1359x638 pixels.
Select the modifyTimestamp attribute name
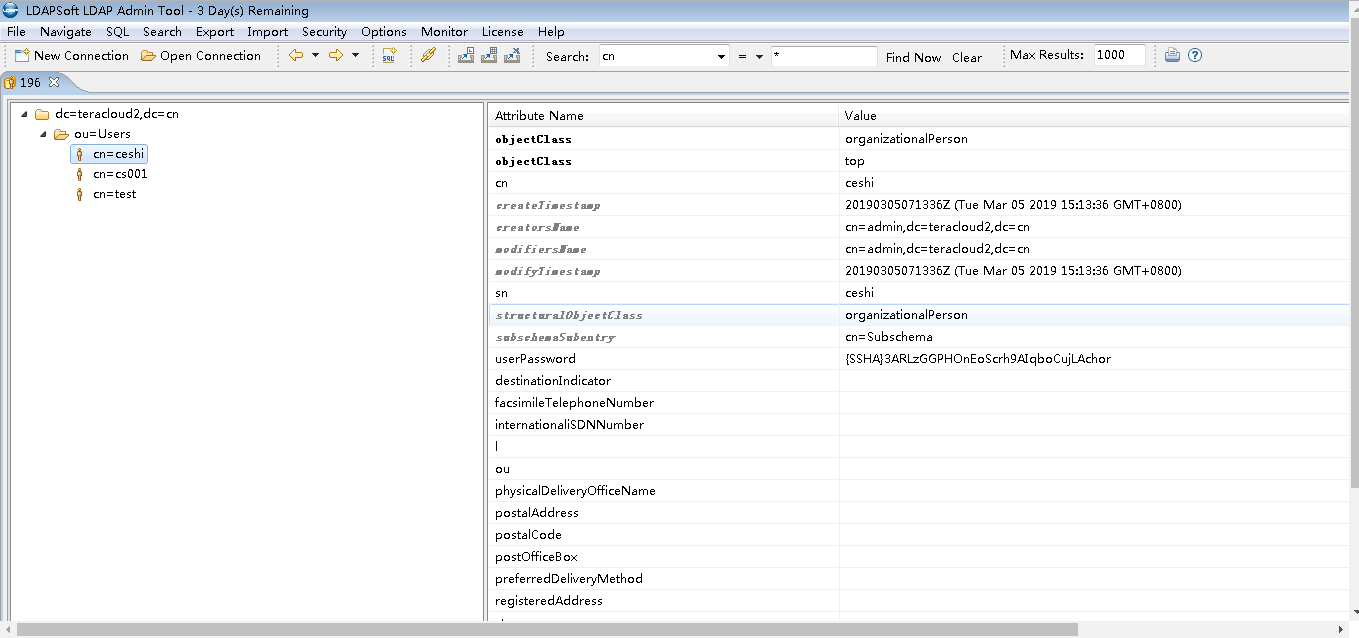click(x=548, y=271)
